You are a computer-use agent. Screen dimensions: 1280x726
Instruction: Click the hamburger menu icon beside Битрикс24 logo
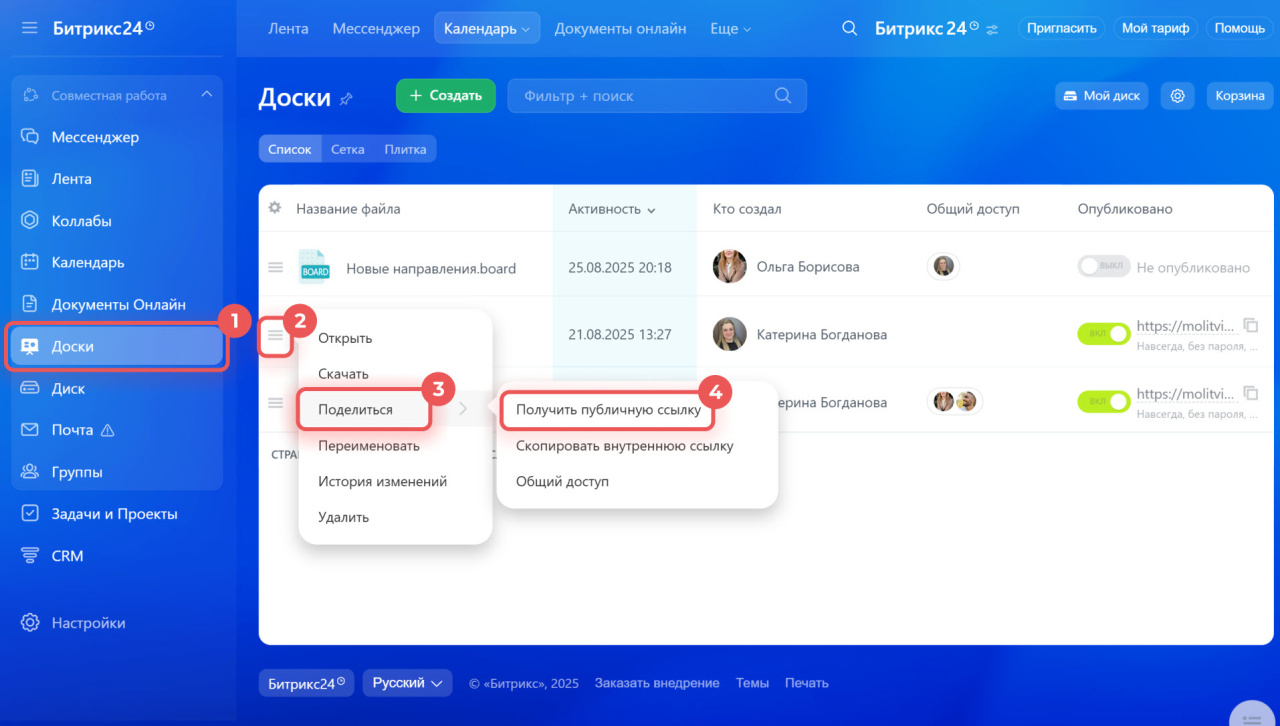point(30,28)
